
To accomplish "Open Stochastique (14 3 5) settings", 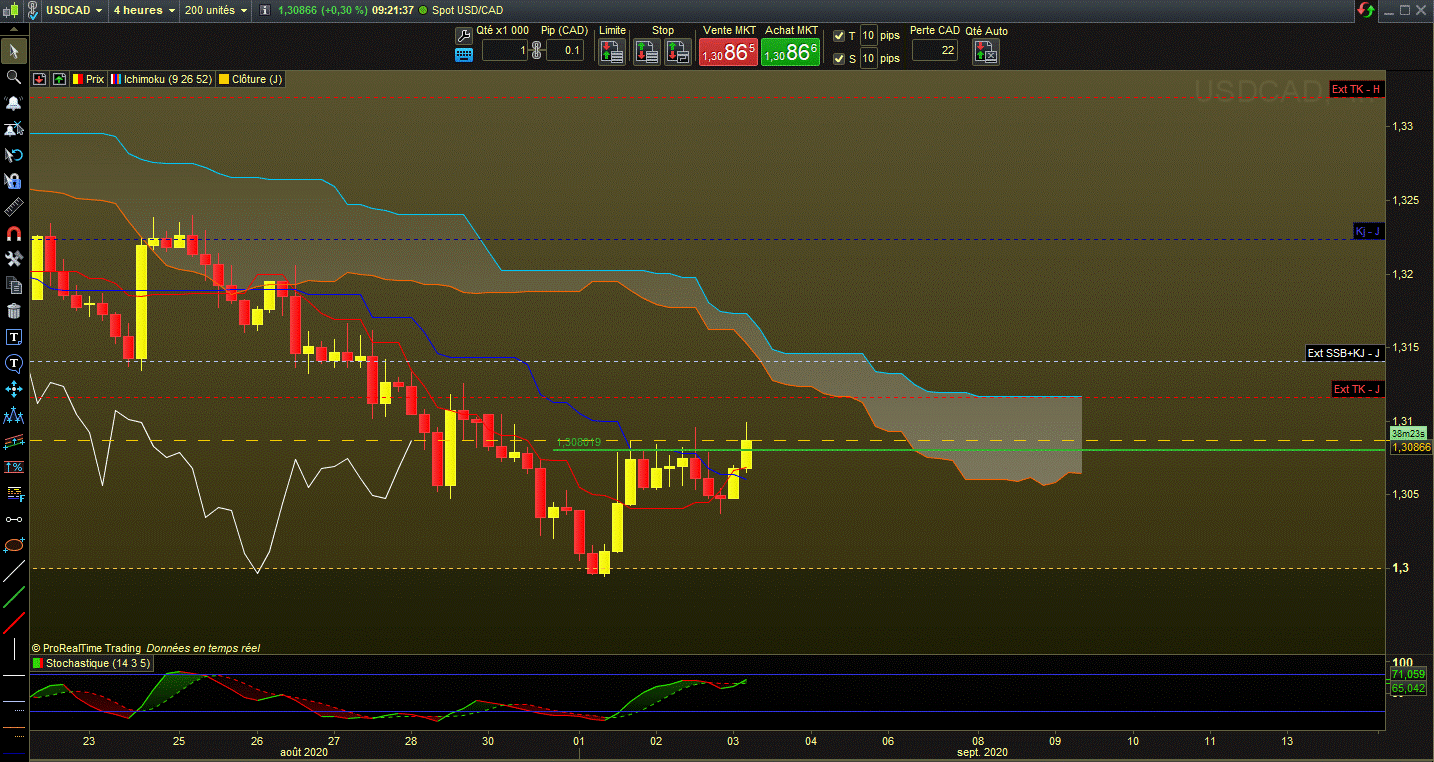I will click(90, 663).
